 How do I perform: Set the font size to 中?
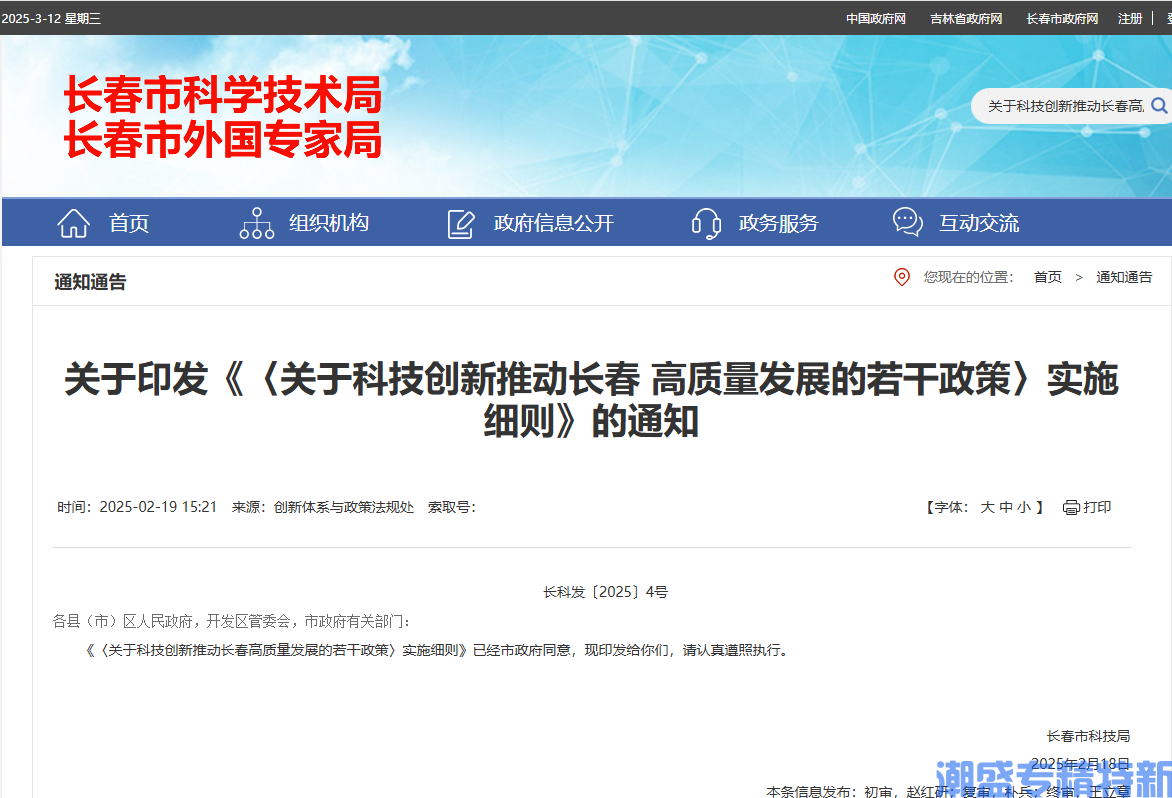1005,507
